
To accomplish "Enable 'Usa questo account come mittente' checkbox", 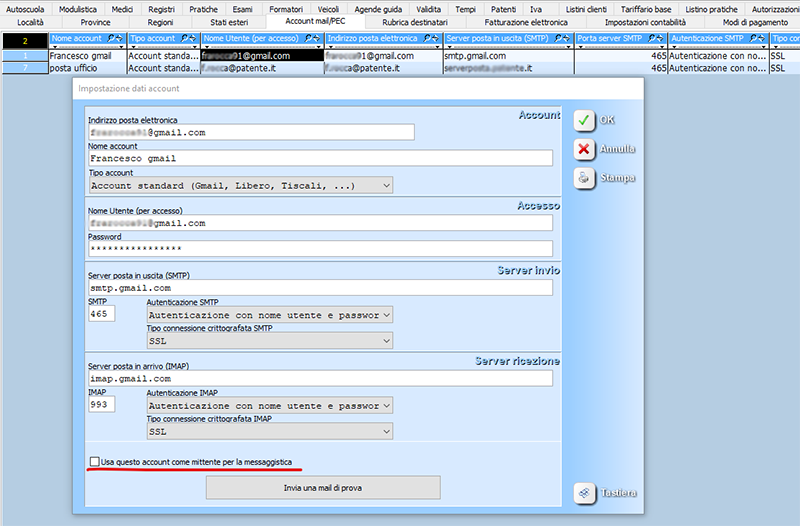I will pos(95,462).
